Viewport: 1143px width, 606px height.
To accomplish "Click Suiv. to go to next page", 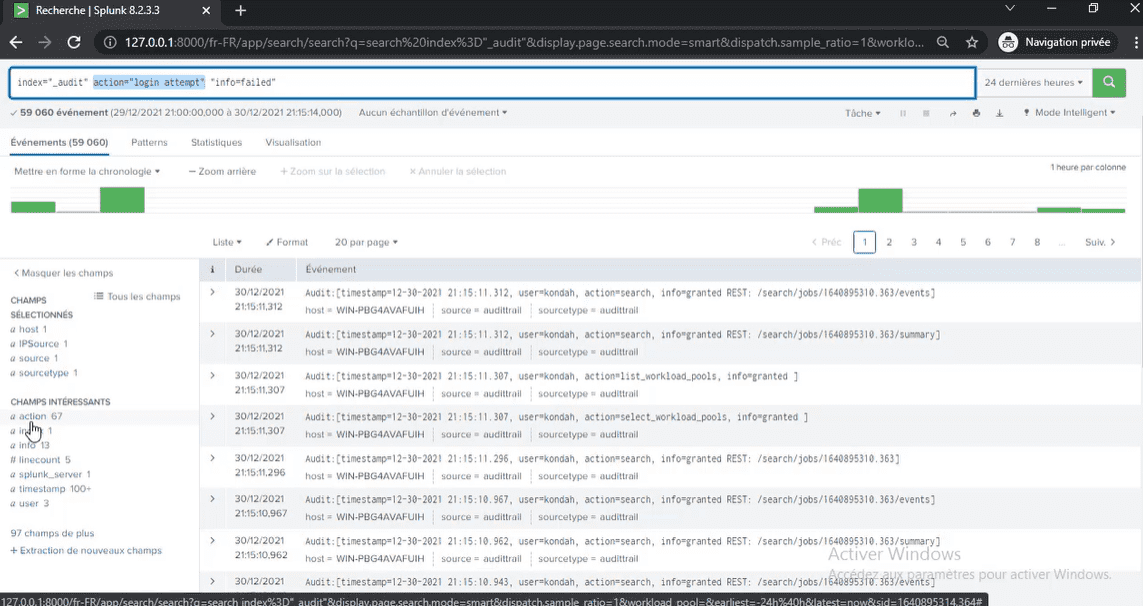I will (1100, 242).
